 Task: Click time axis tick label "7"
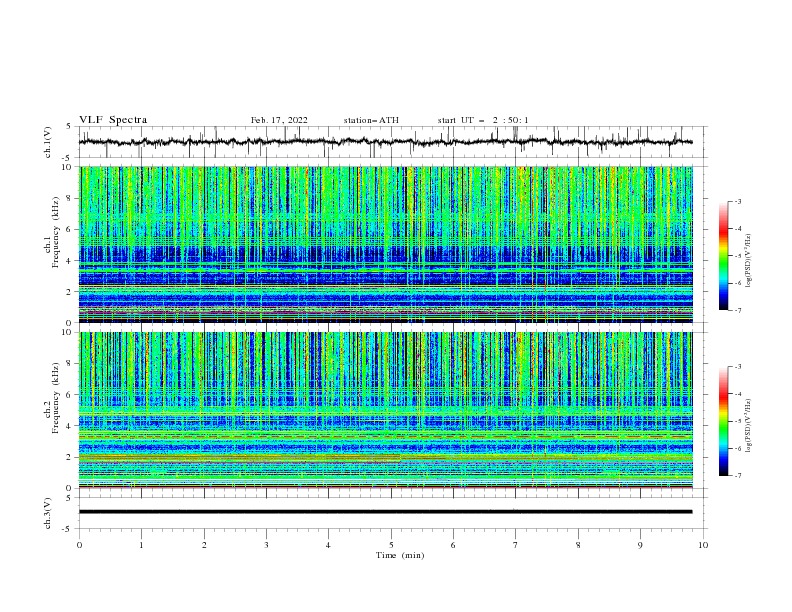click(516, 545)
